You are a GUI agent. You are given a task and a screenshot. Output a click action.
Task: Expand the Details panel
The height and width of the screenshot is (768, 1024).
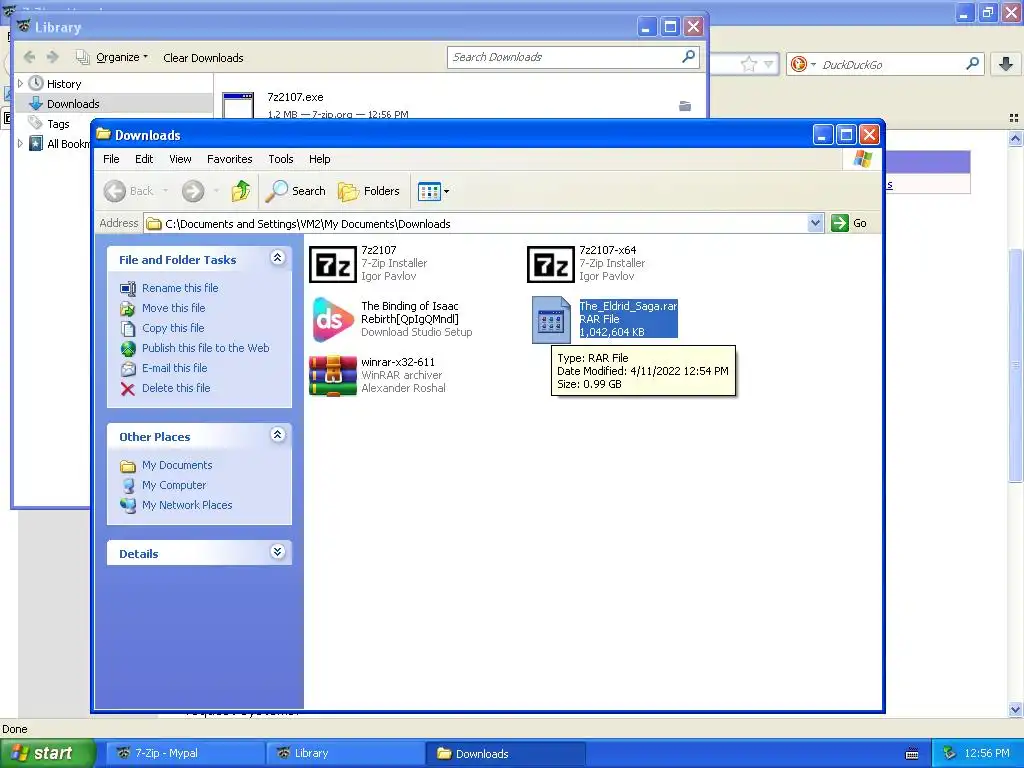pyautogui.click(x=277, y=552)
